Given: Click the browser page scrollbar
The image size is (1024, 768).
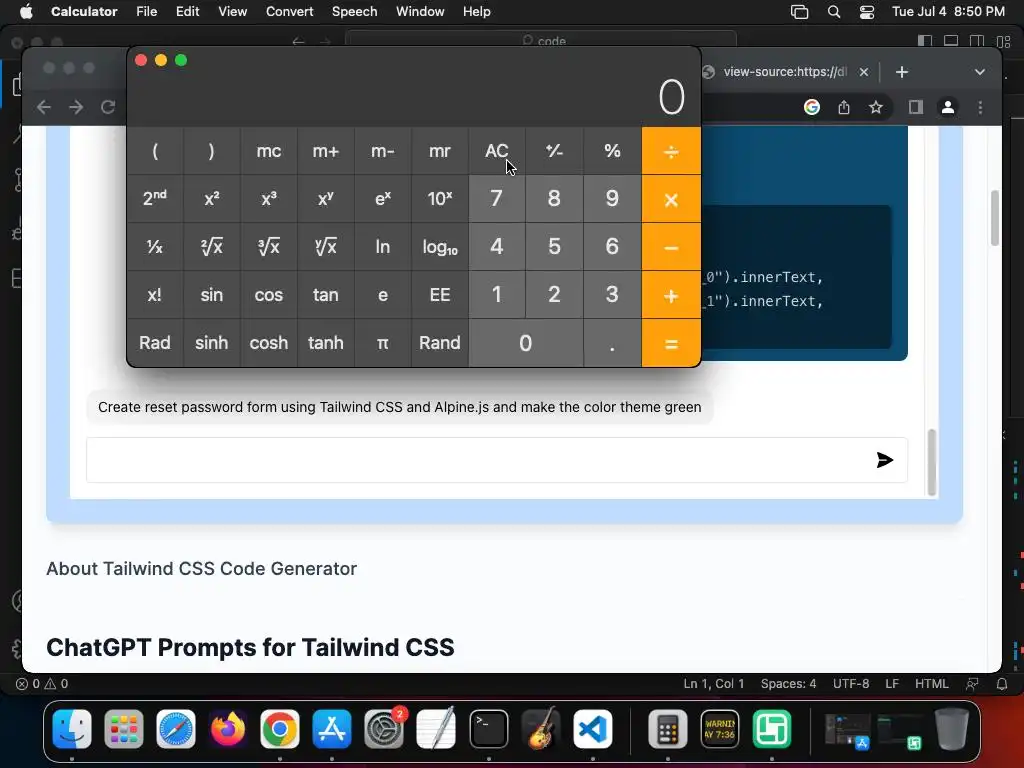Looking at the screenshot, I should tap(995, 217).
